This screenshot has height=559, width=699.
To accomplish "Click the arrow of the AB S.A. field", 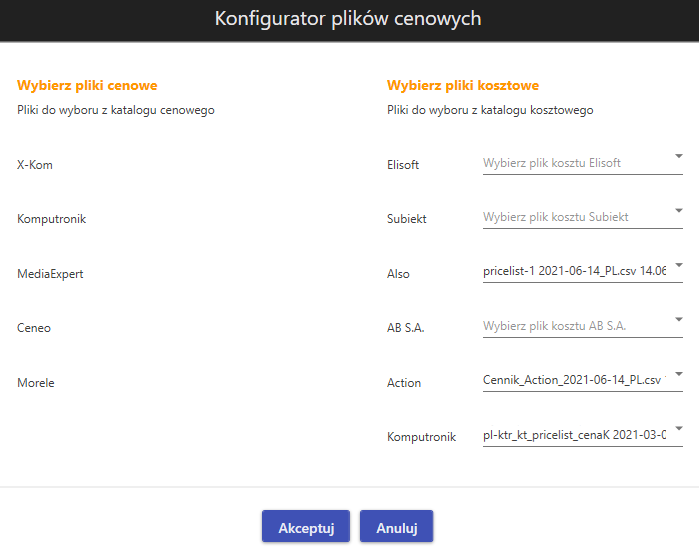I will pos(678,319).
